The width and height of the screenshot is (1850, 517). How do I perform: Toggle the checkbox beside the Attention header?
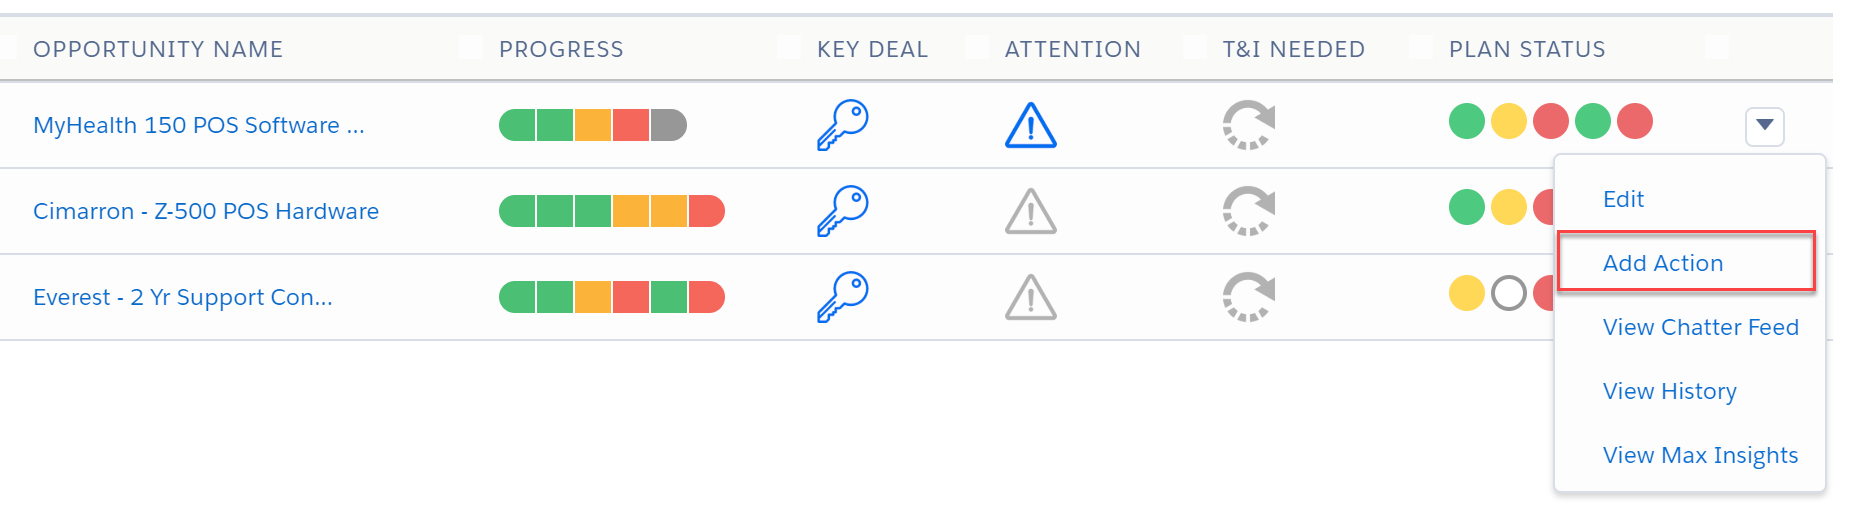point(977,47)
